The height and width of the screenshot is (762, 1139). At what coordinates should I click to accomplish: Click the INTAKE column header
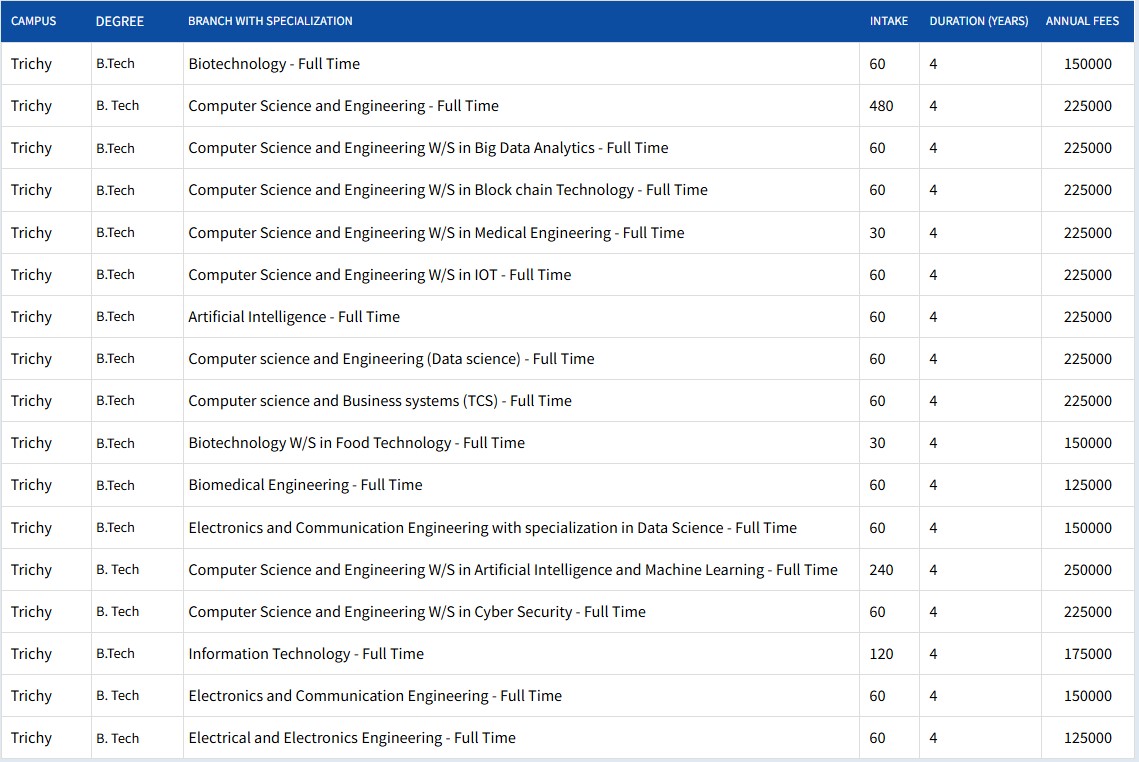889,21
